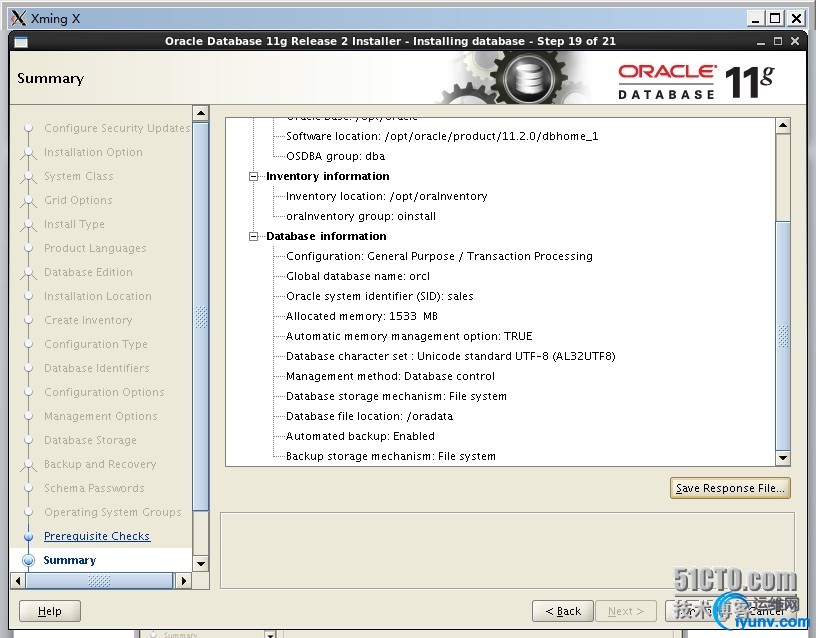Click the Grid Options step

click(x=78, y=200)
